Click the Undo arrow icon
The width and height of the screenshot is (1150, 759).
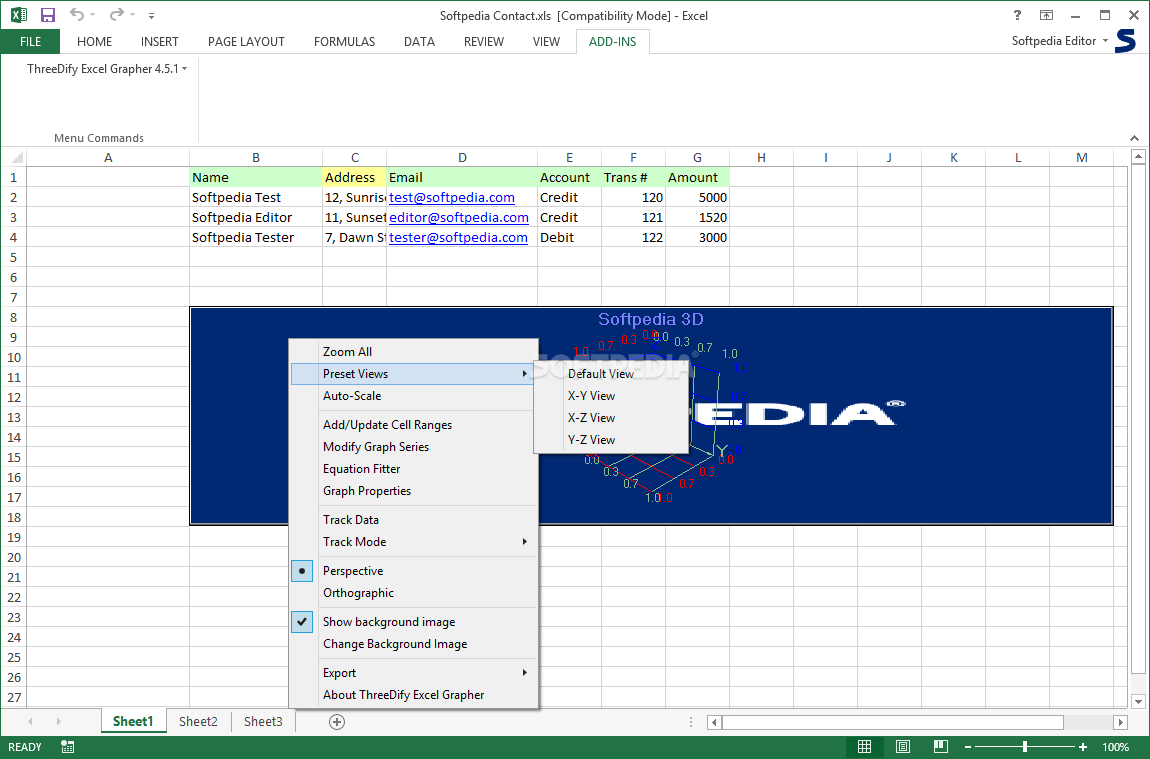pos(76,15)
